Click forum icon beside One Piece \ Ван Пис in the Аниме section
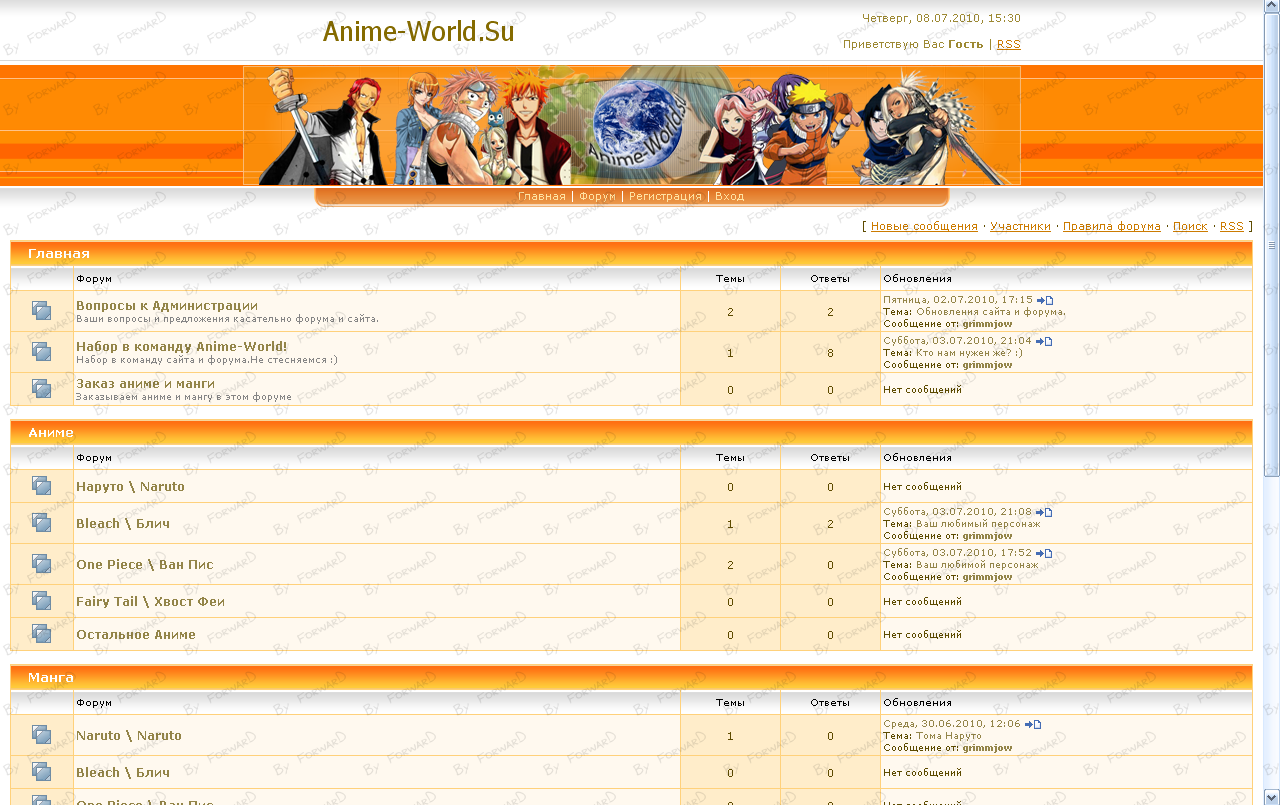Image resolution: width=1280 pixels, height=805 pixels. 41,564
